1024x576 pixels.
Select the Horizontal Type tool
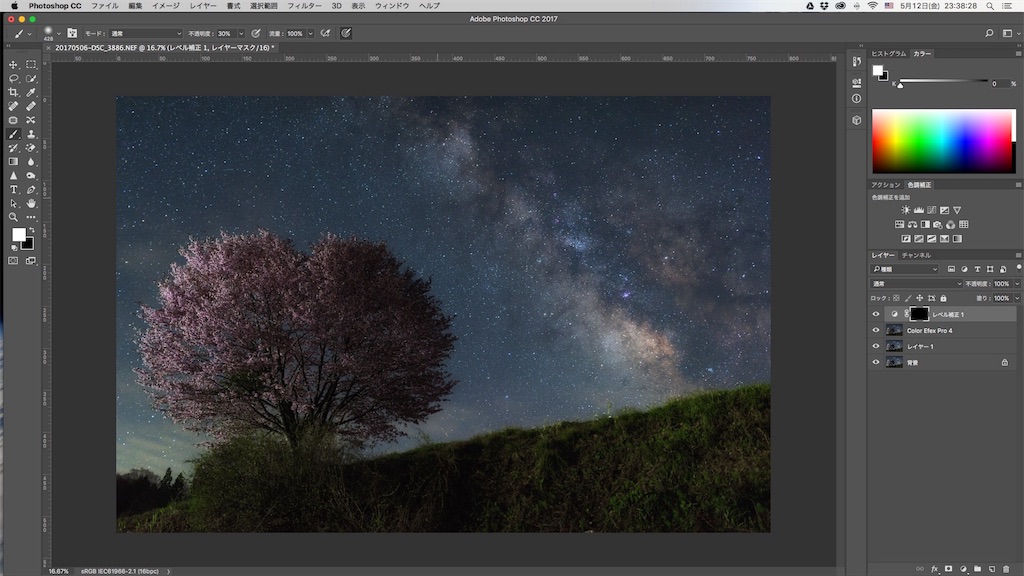click(x=13, y=189)
